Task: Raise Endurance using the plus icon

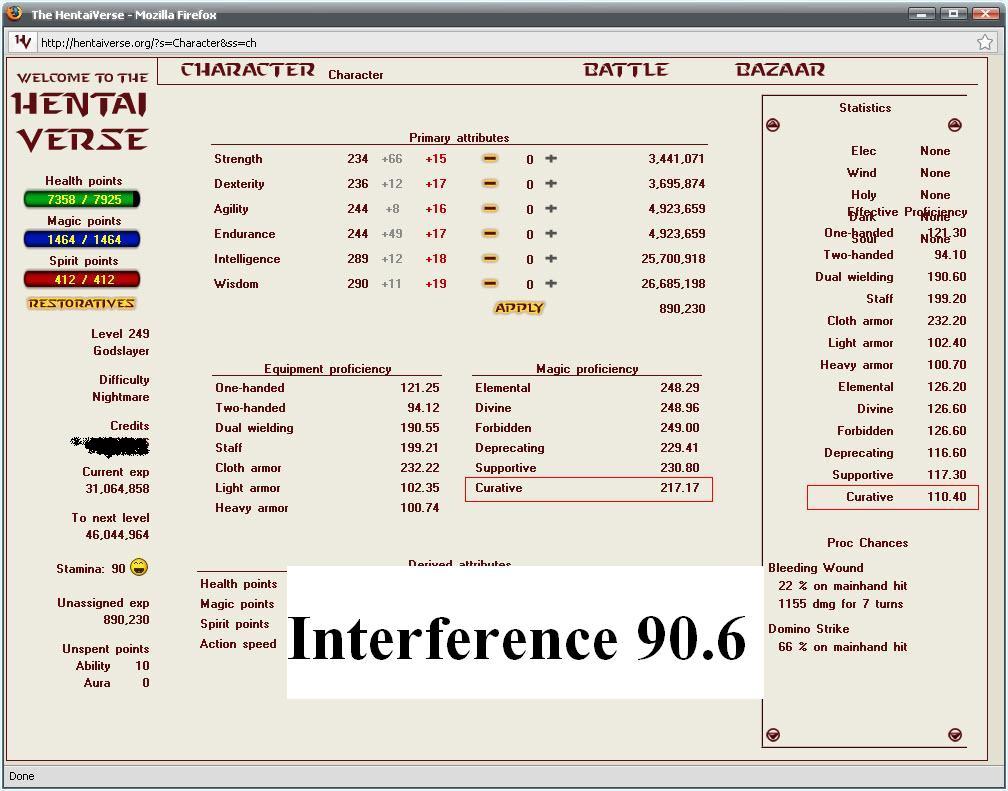Action: point(551,233)
